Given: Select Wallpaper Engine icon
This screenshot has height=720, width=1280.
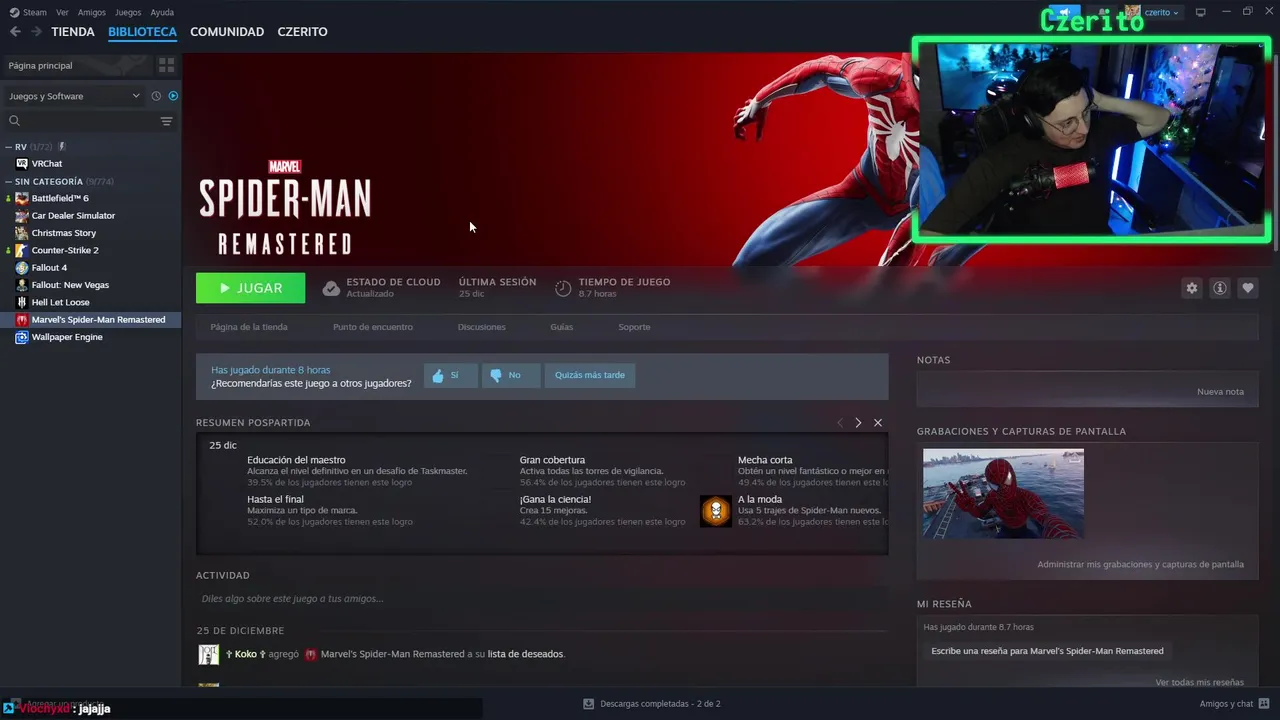Looking at the screenshot, I should pos(22,337).
